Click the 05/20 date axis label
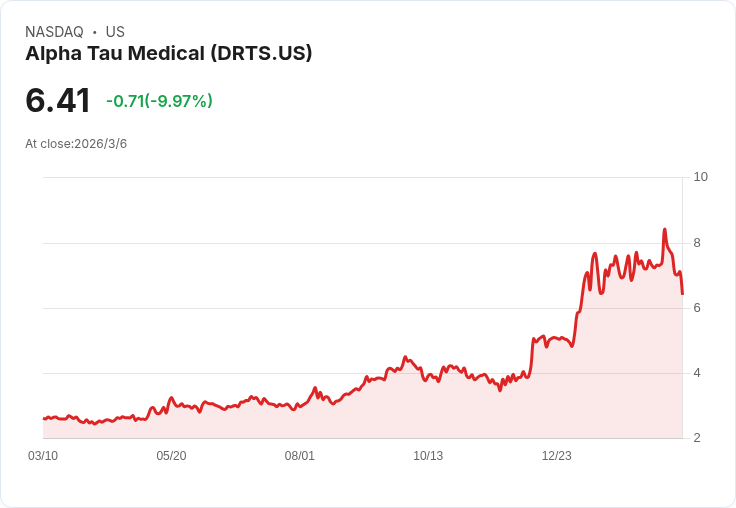 click(171, 456)
